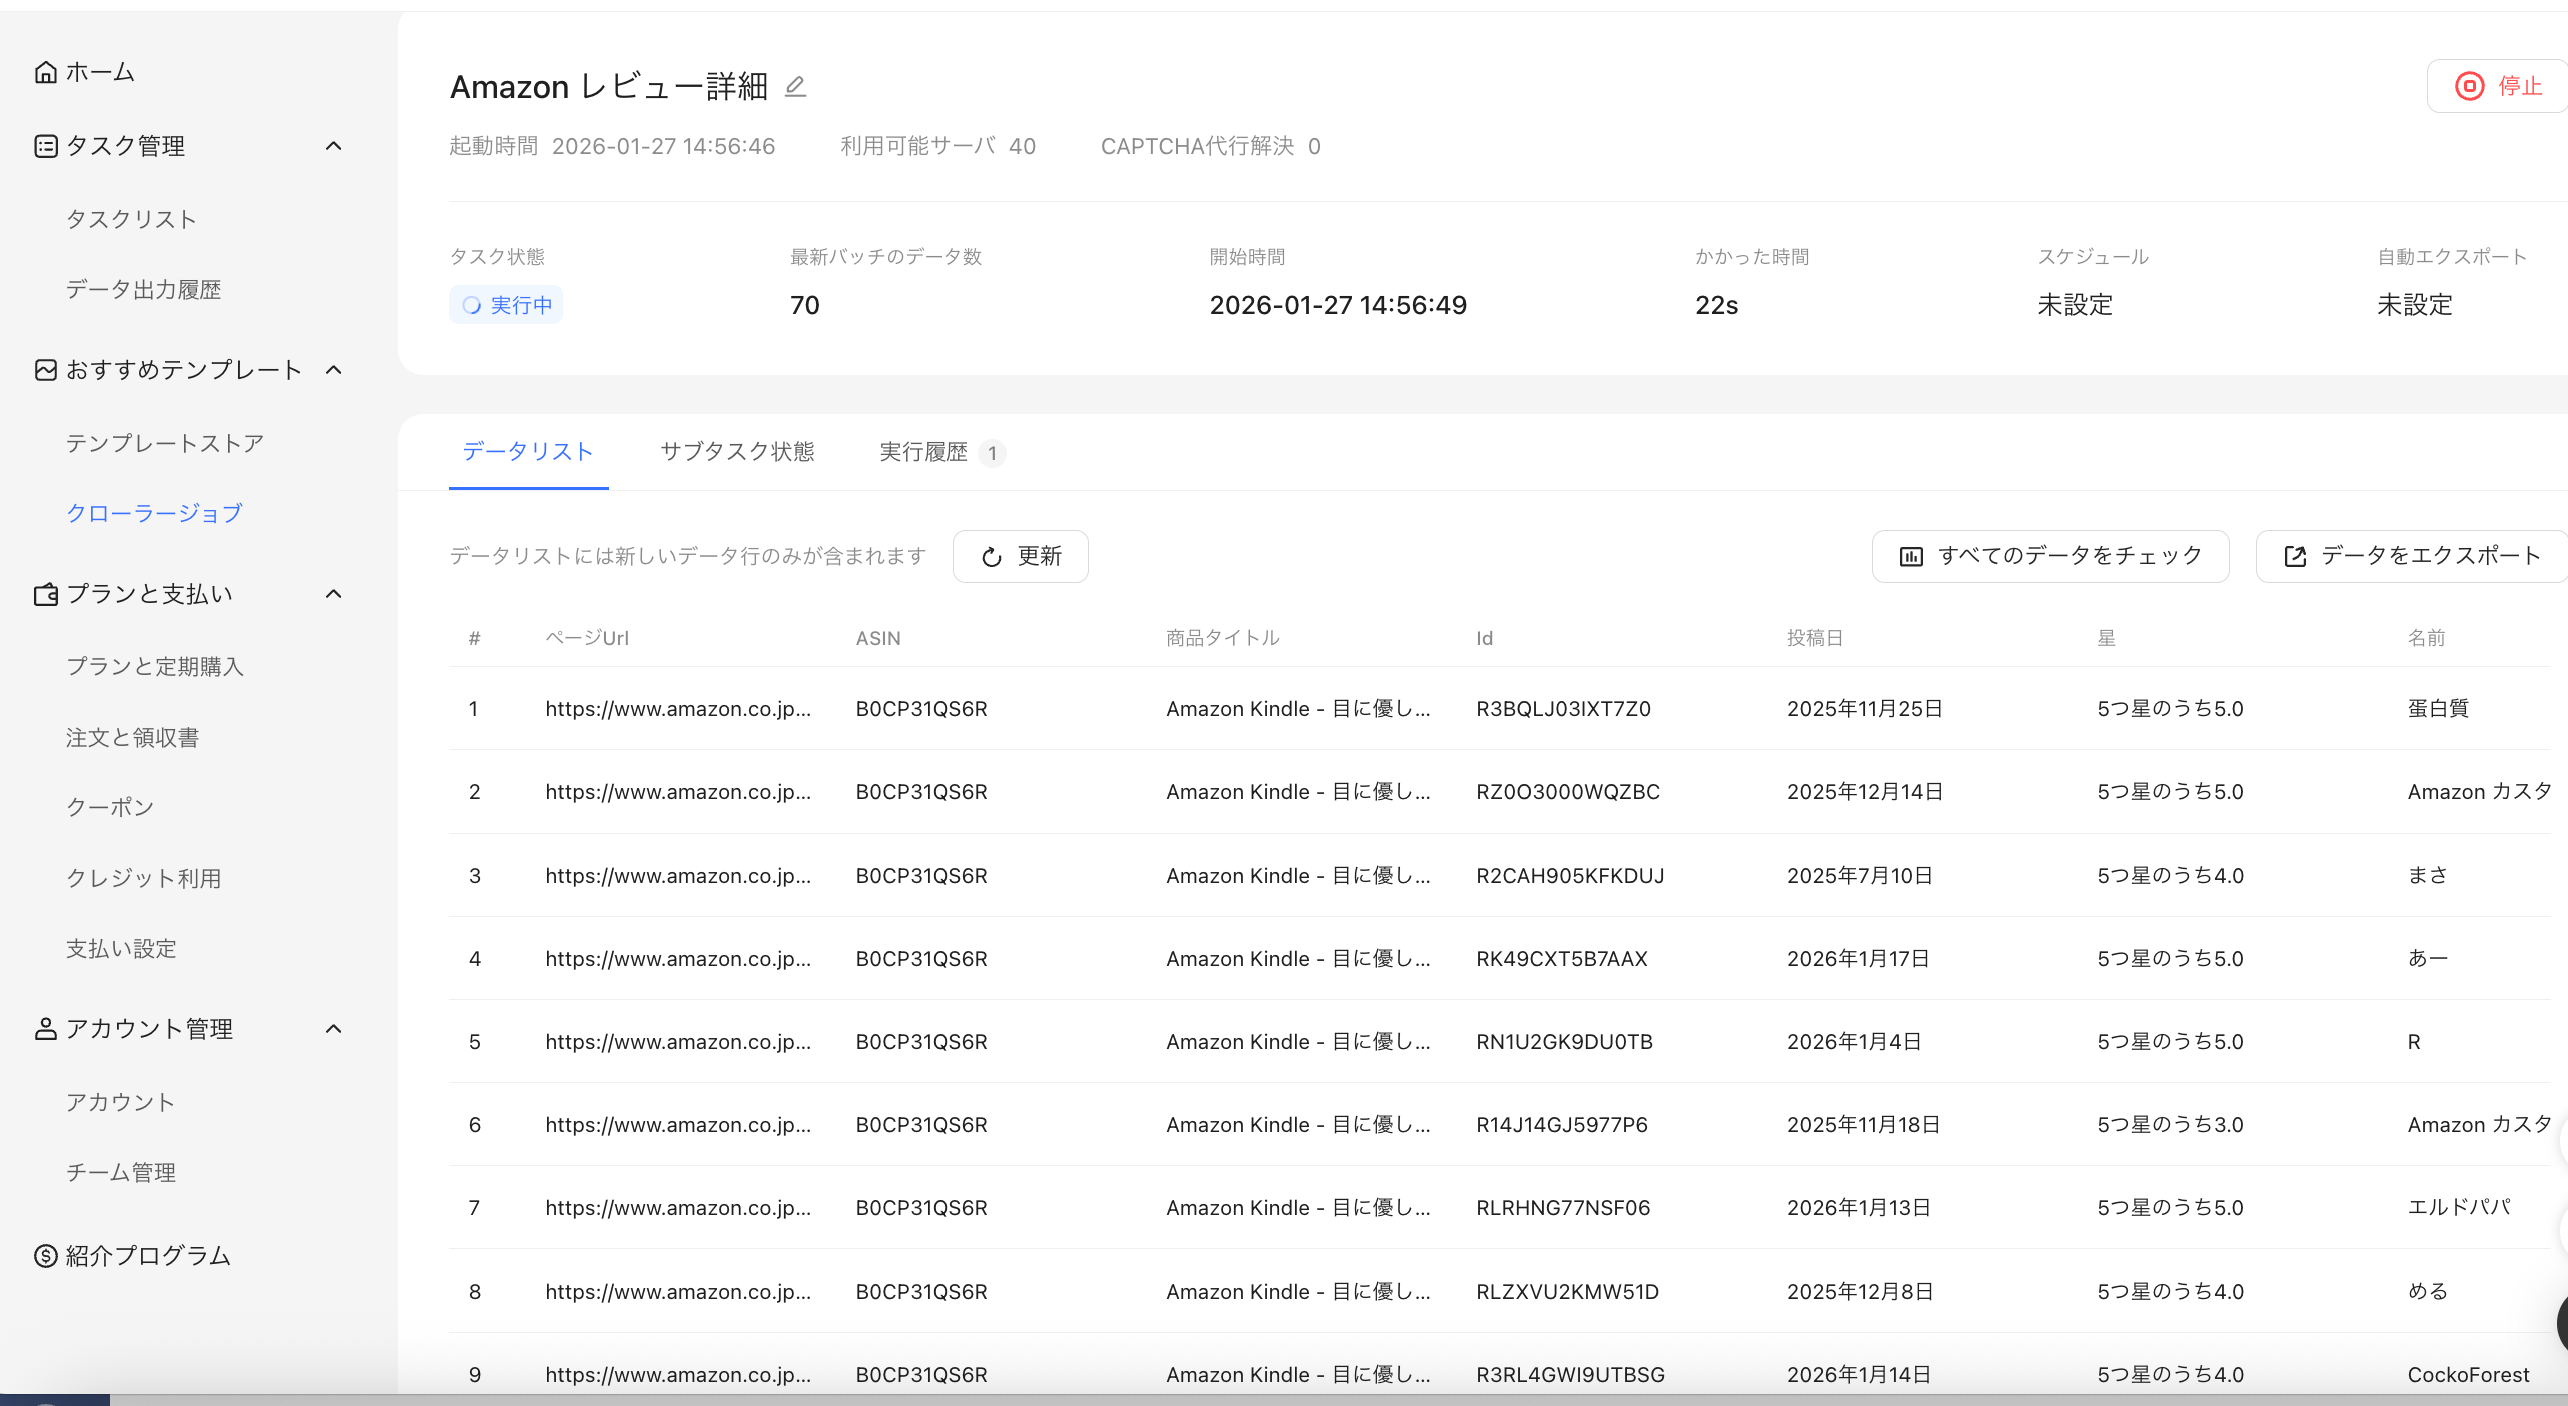Click データをエクスポート export button
2568x1406 pixels.
[x=2410, y=556]
